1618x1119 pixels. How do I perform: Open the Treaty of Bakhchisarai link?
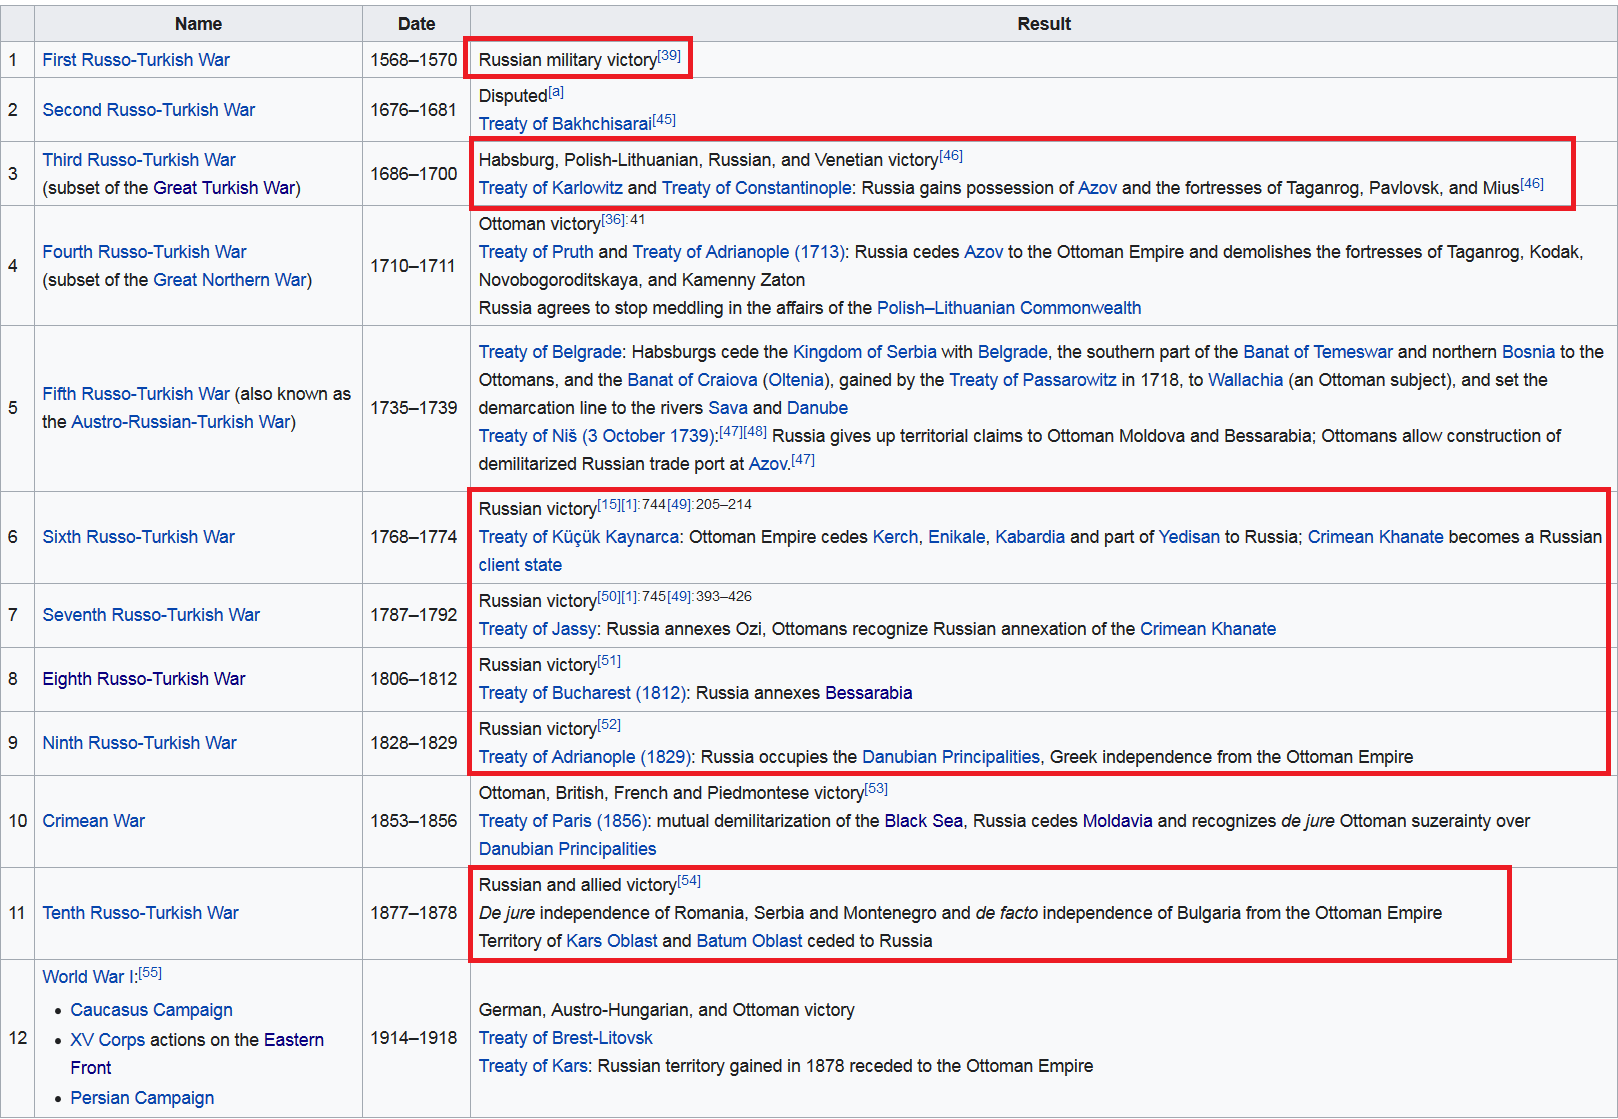pyautogui.click(x=565, y=124)
